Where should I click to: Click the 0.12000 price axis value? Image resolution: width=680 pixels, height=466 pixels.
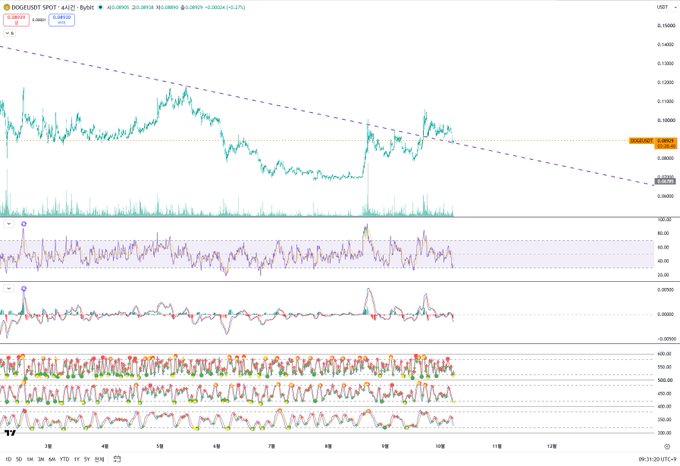[666, 82]
